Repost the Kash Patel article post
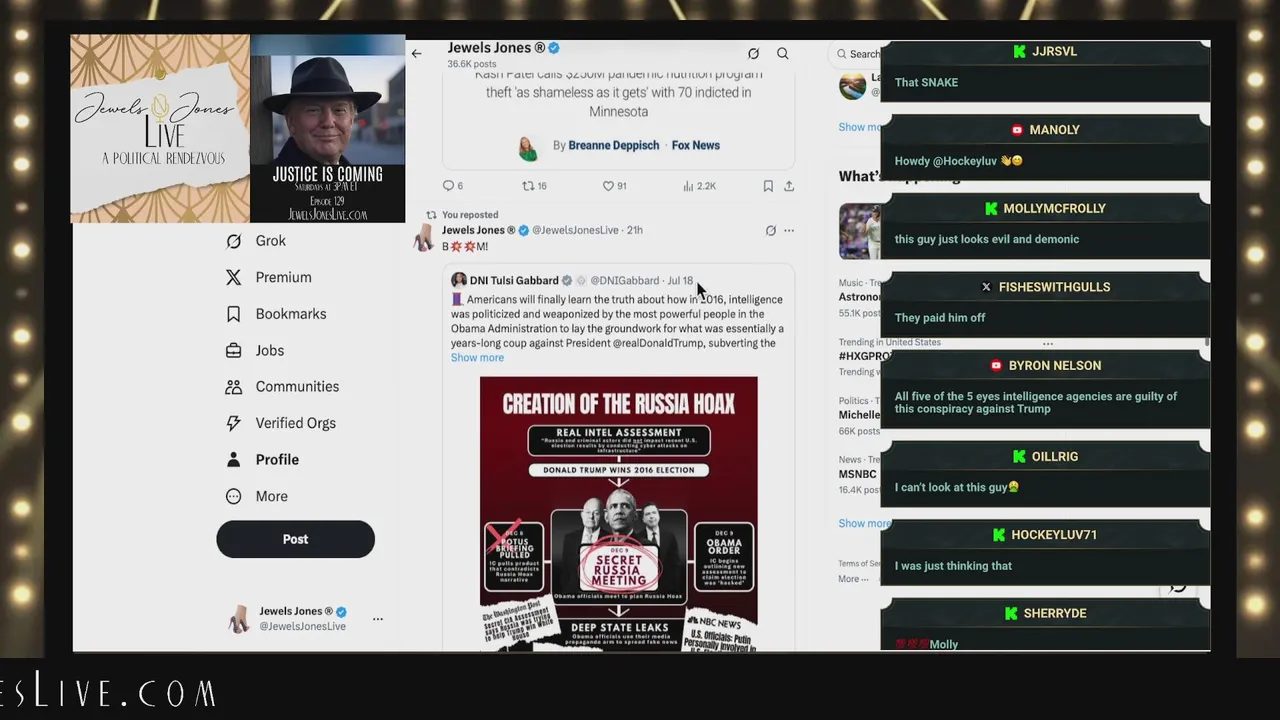This screenshot has width=1280, height=720. point(534,186)
